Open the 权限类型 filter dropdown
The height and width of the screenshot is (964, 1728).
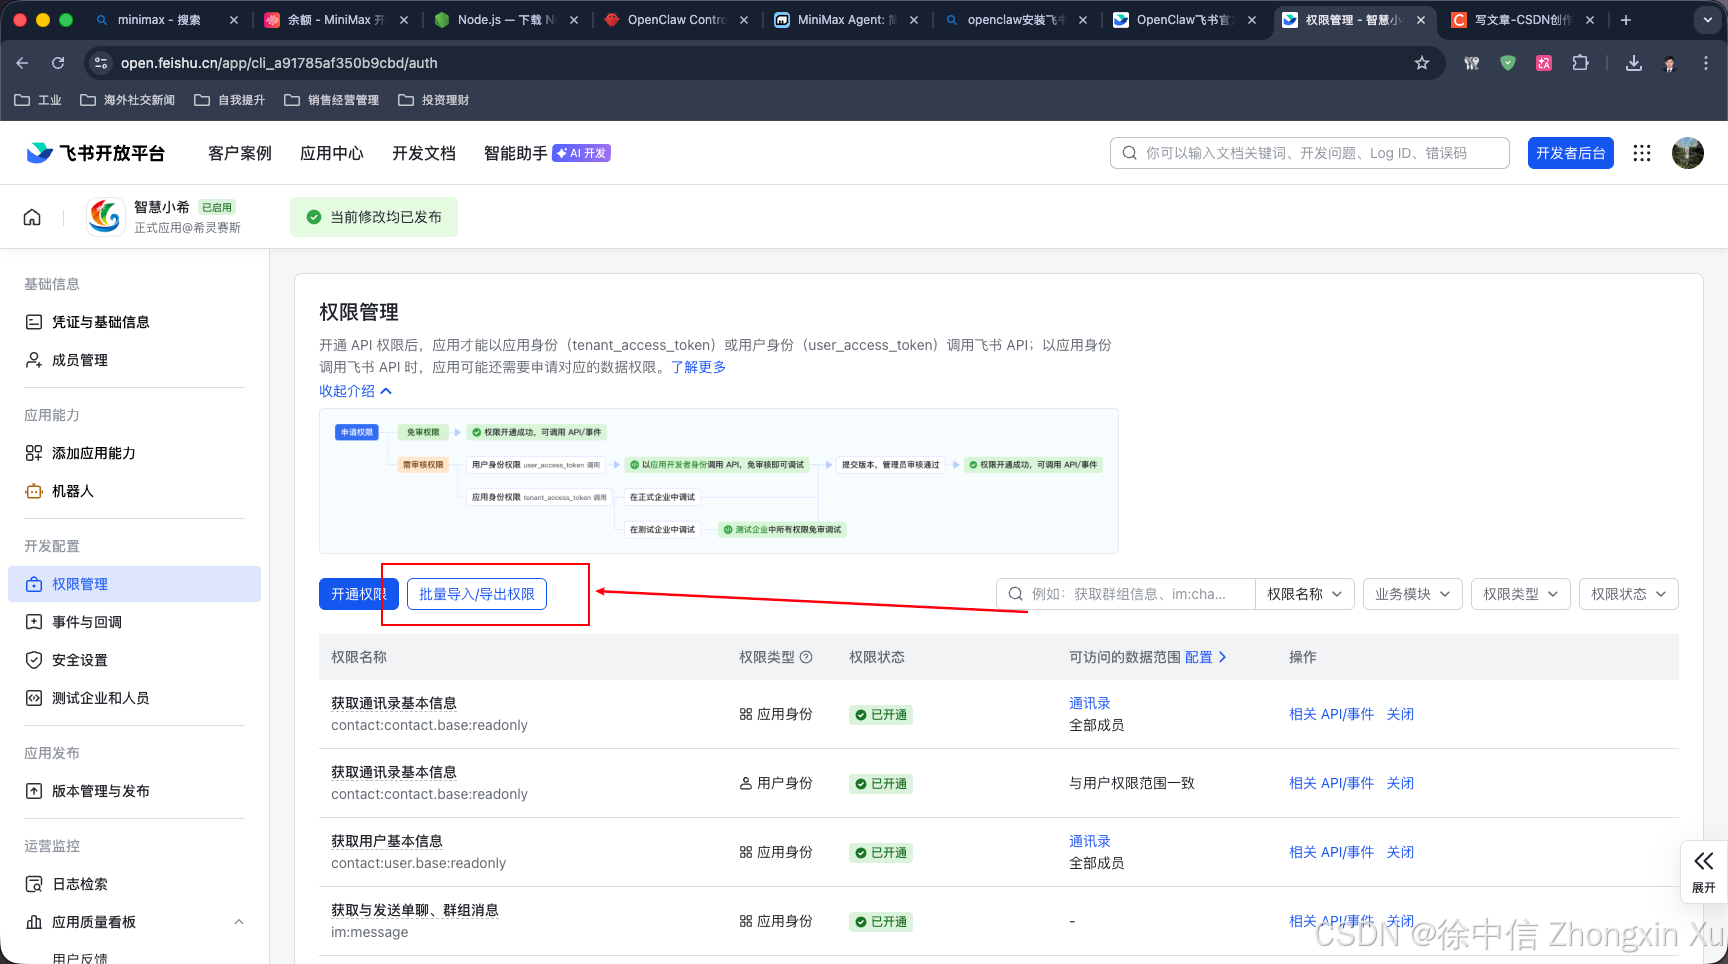pos(1521,594)
